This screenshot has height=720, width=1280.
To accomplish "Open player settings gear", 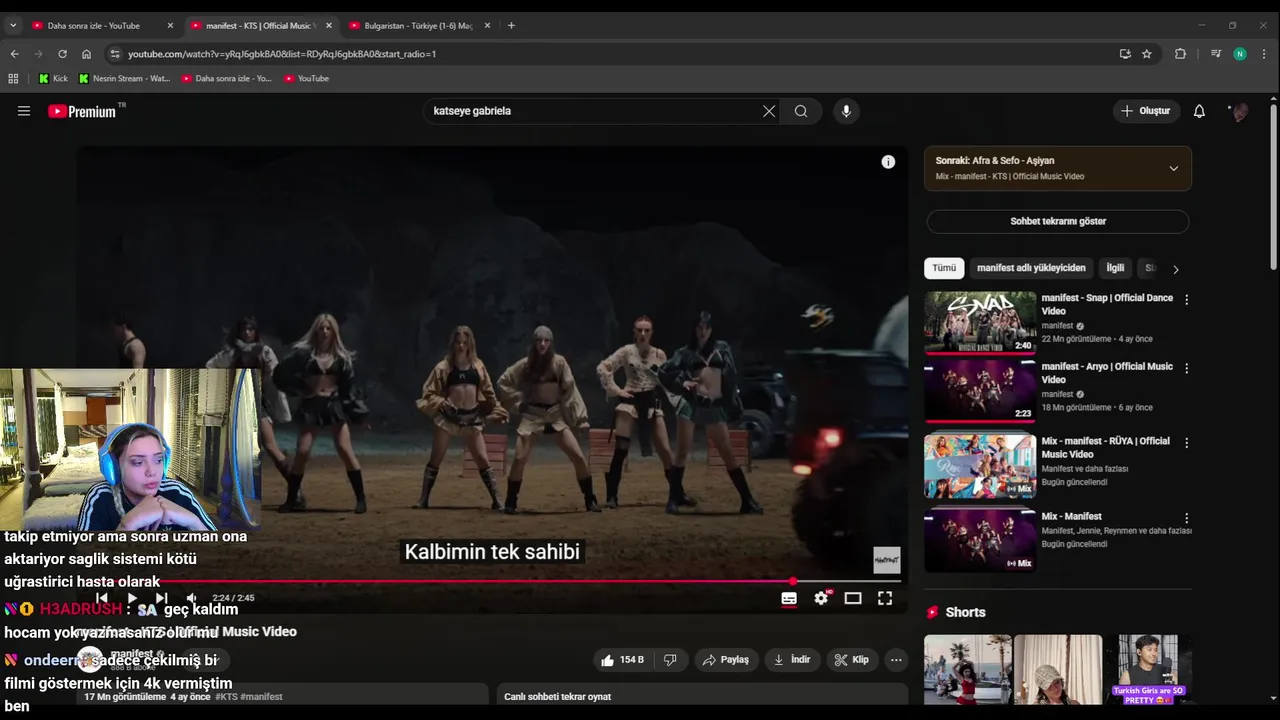I will click(821, 598).
